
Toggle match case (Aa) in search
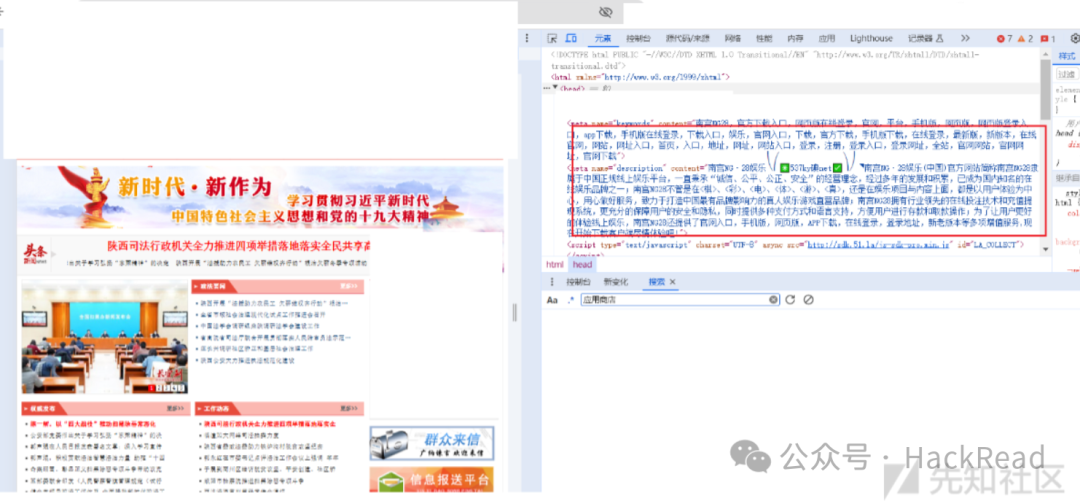click(552, 300)
